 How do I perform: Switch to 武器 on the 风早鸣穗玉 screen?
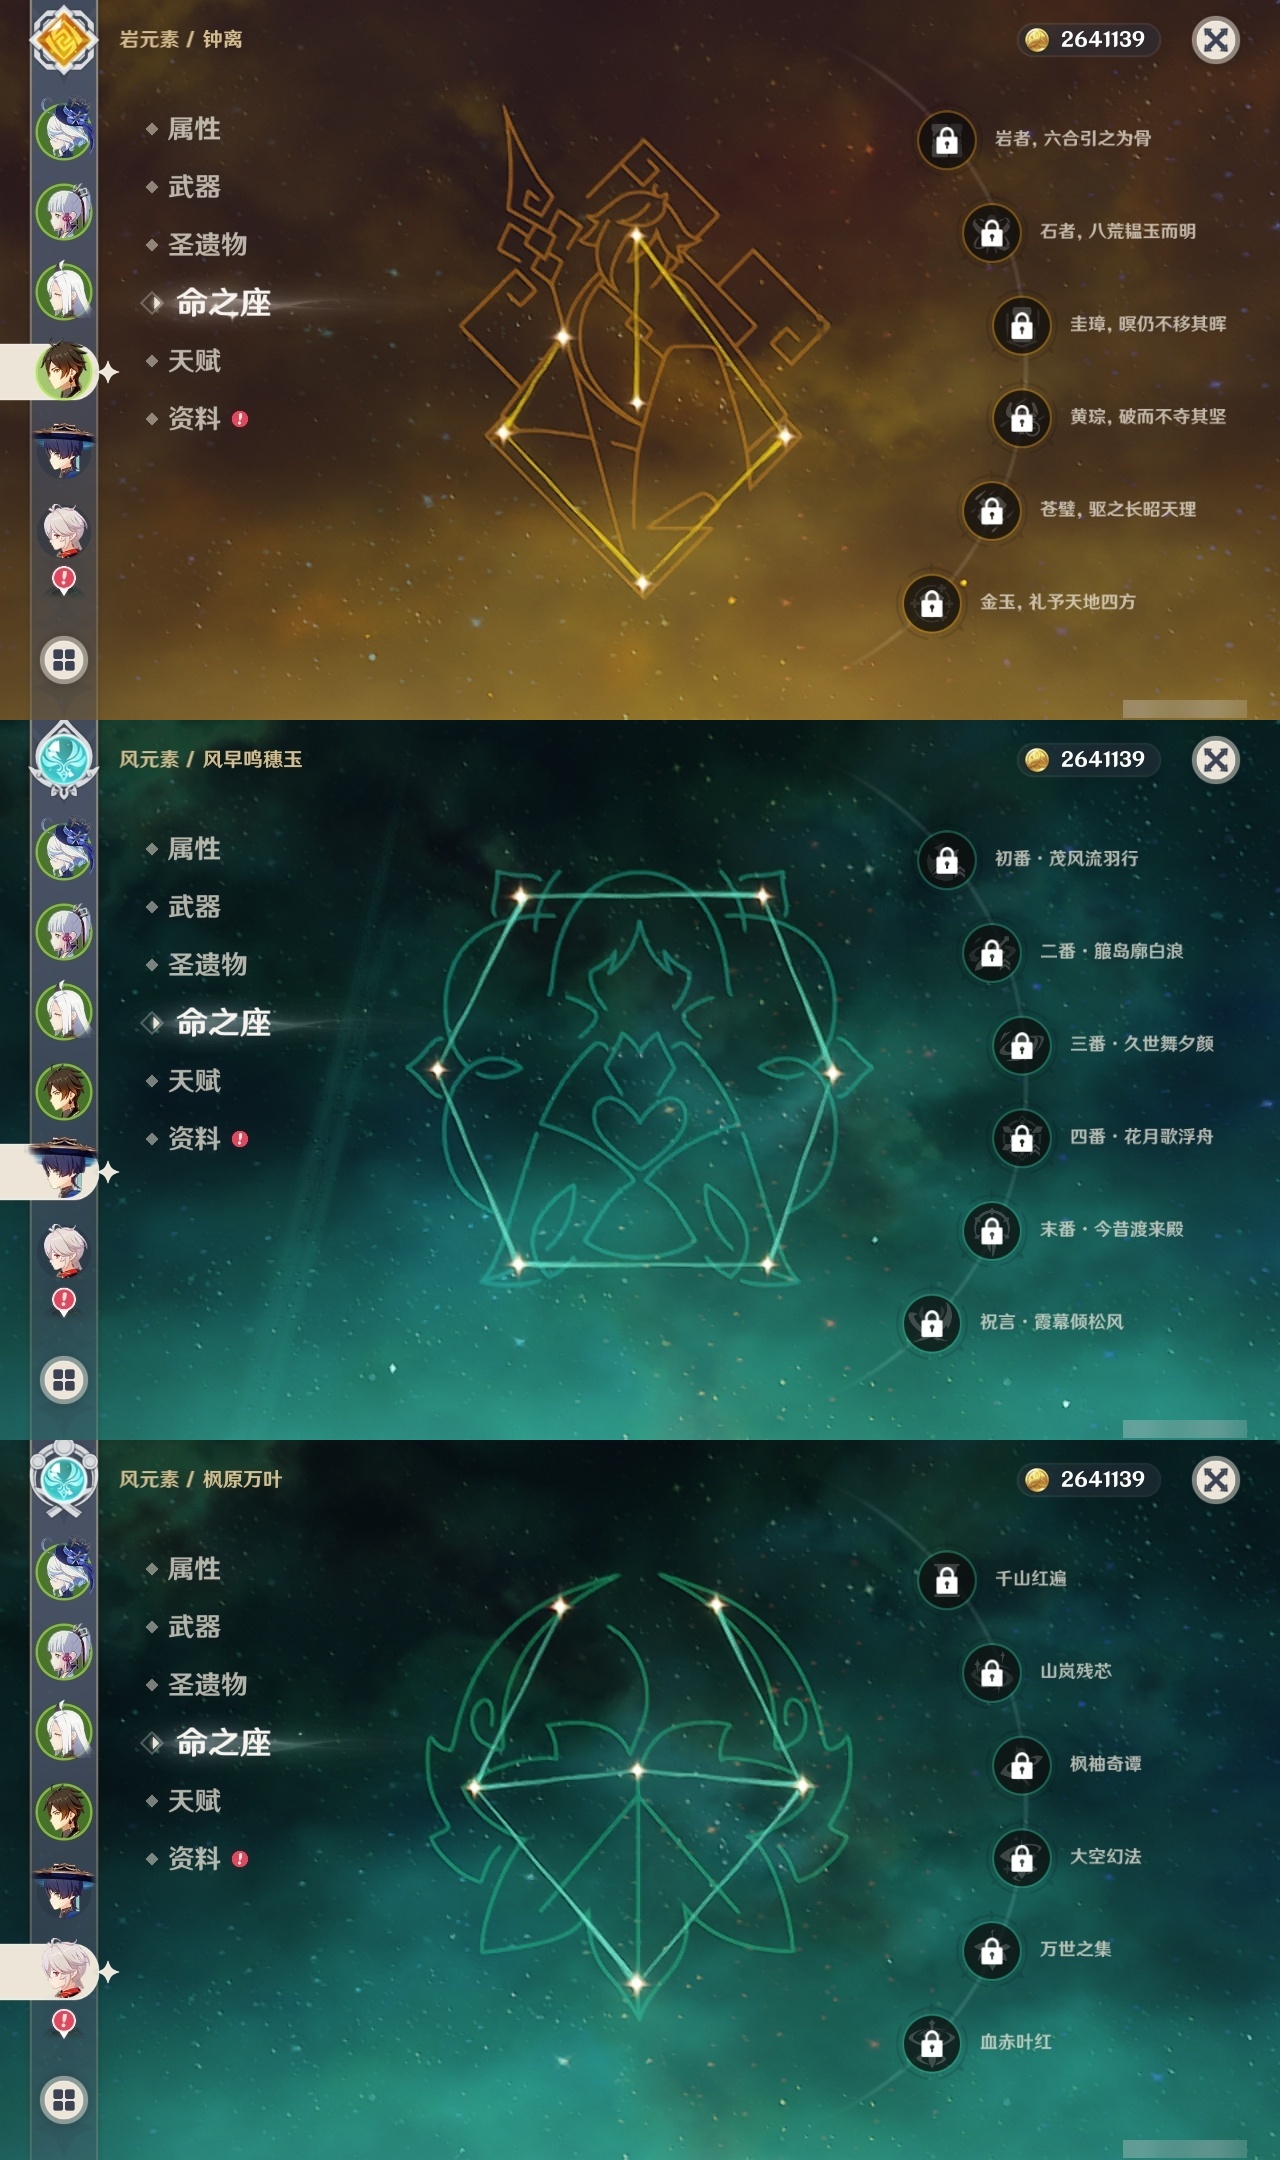[194, 907]
